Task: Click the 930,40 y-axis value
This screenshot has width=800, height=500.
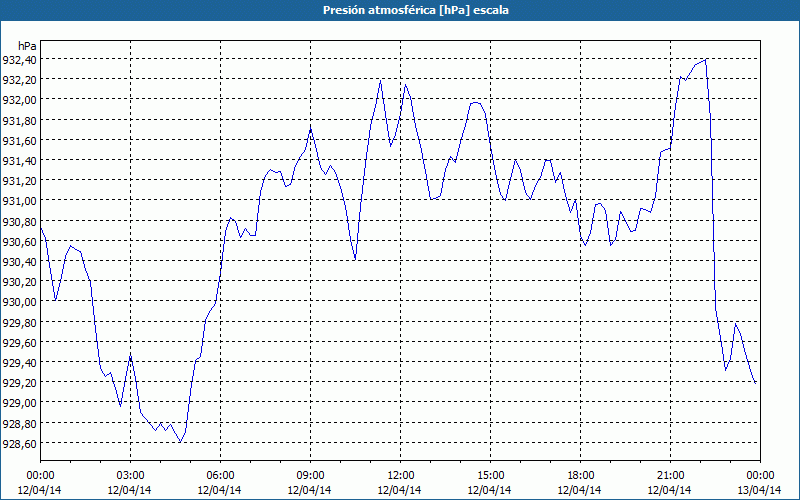Action: point(19,262)
